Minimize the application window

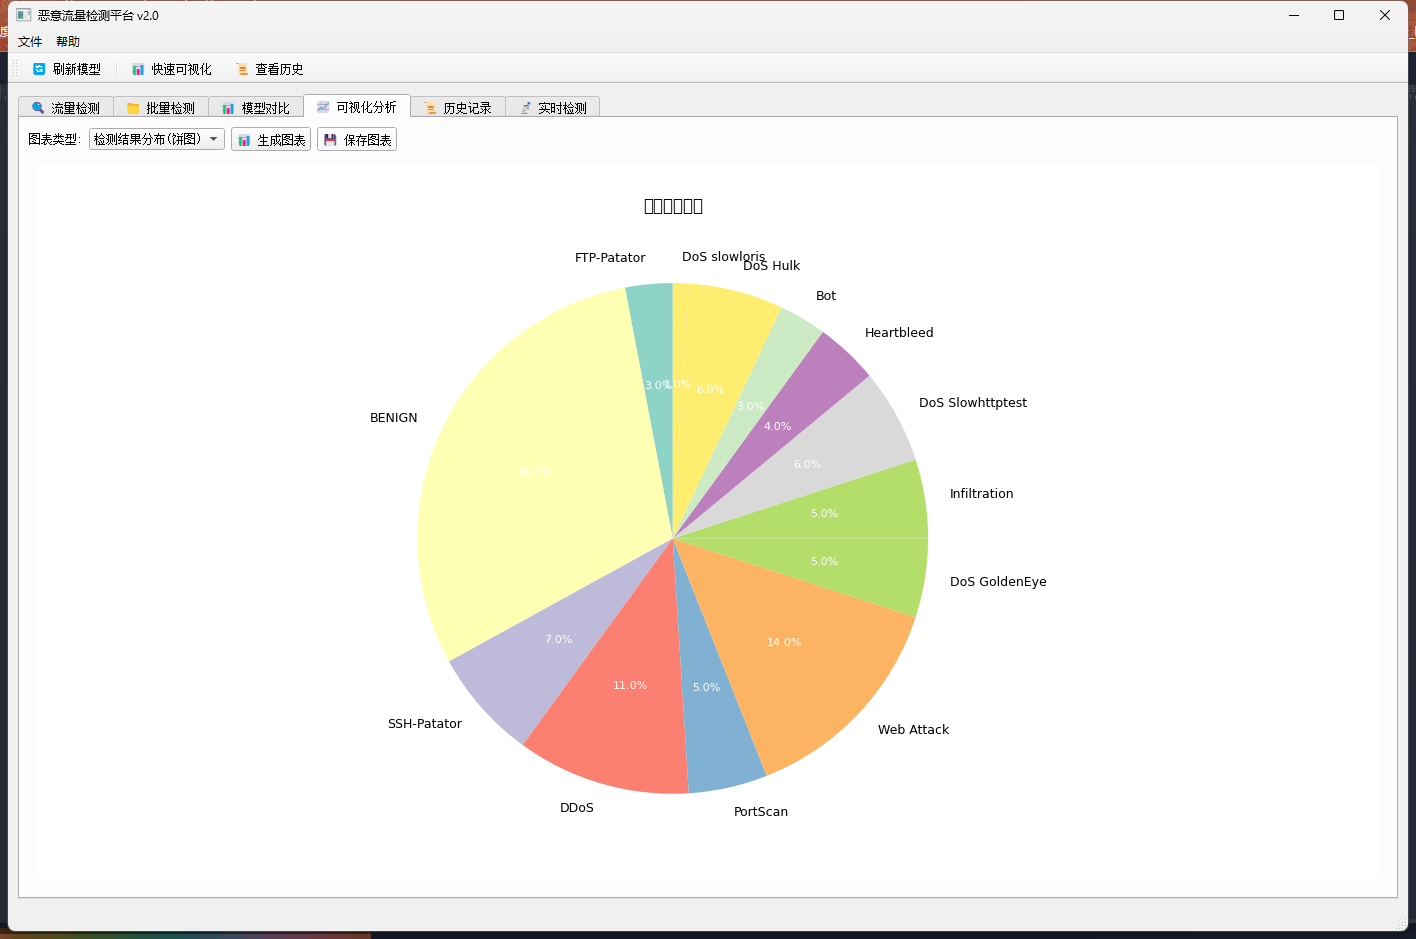coord(1294,15)
